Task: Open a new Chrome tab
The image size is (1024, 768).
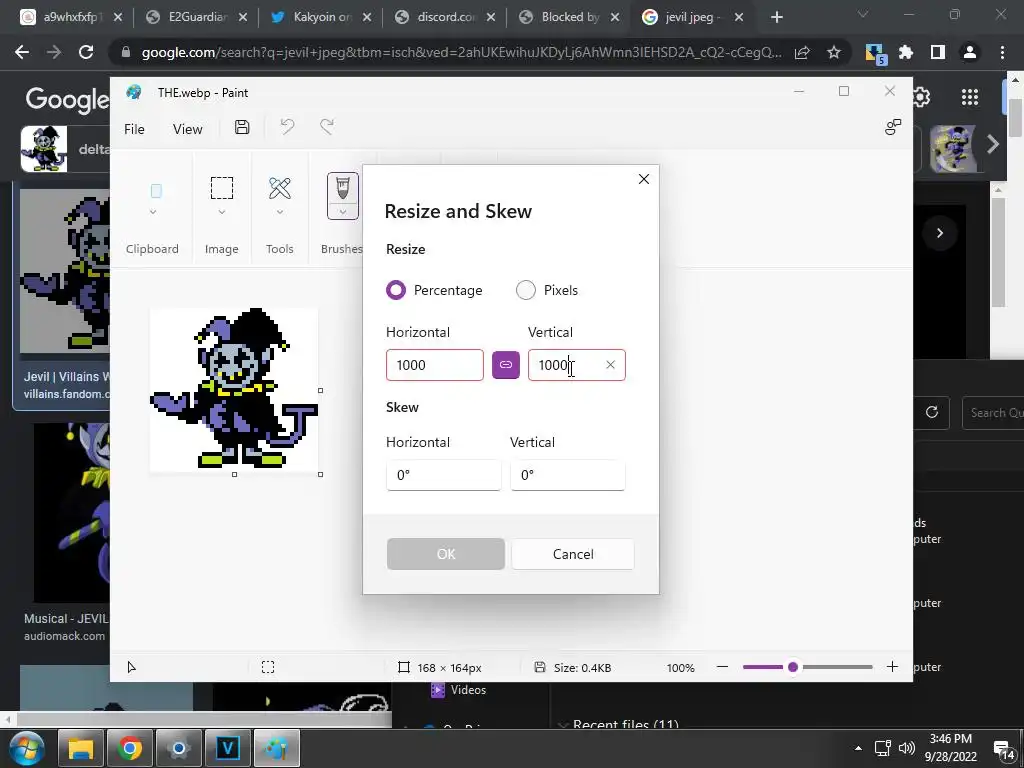Action: pyautogui.click(x=776, y=18)
